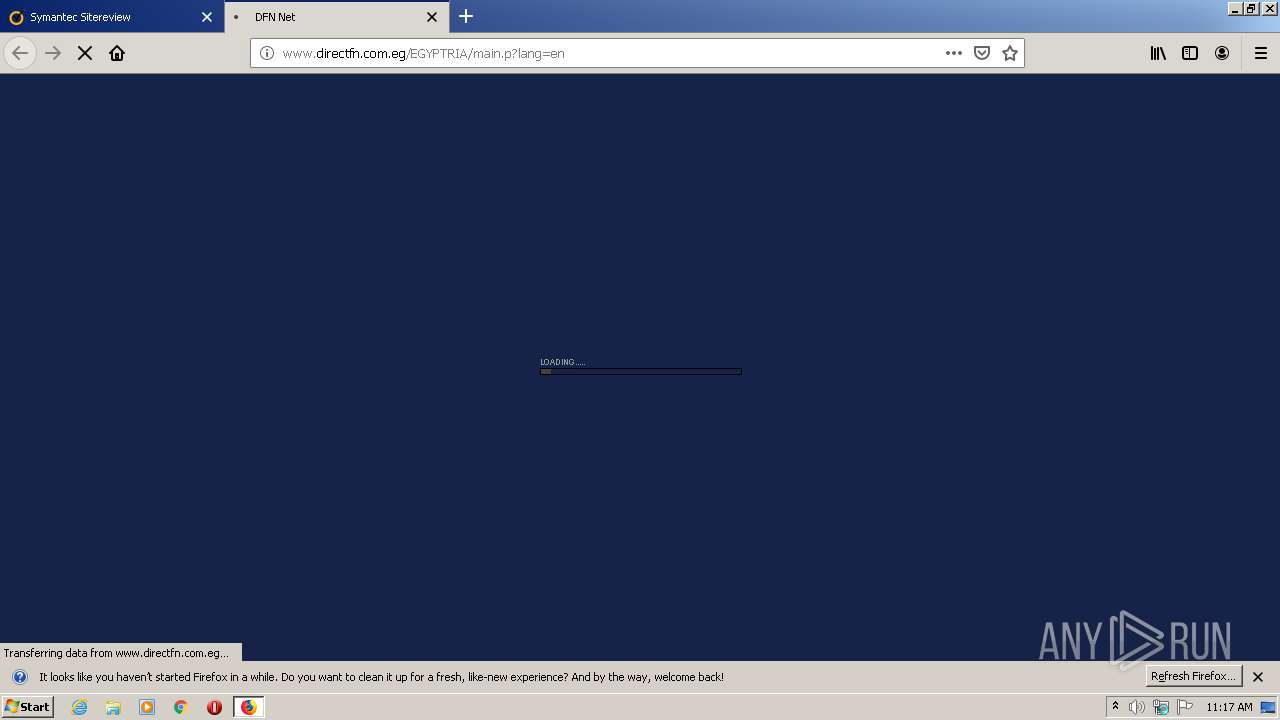Open the Firefox hamburger menu
1280x720 pixels.
click(x=1261, y=53)
